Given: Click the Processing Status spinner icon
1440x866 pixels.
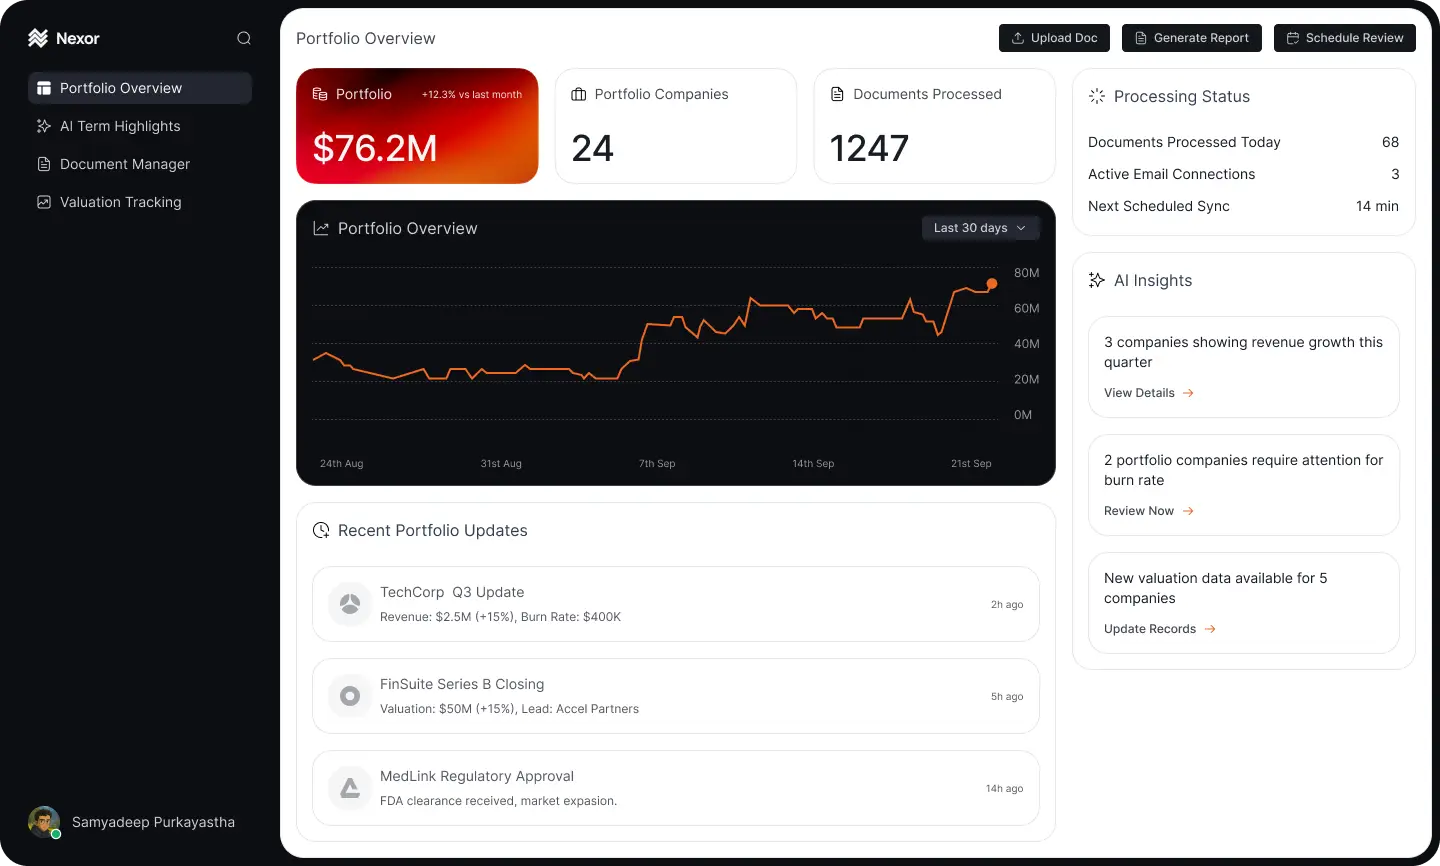Looking at the screenshot, I should (1097, 96).
